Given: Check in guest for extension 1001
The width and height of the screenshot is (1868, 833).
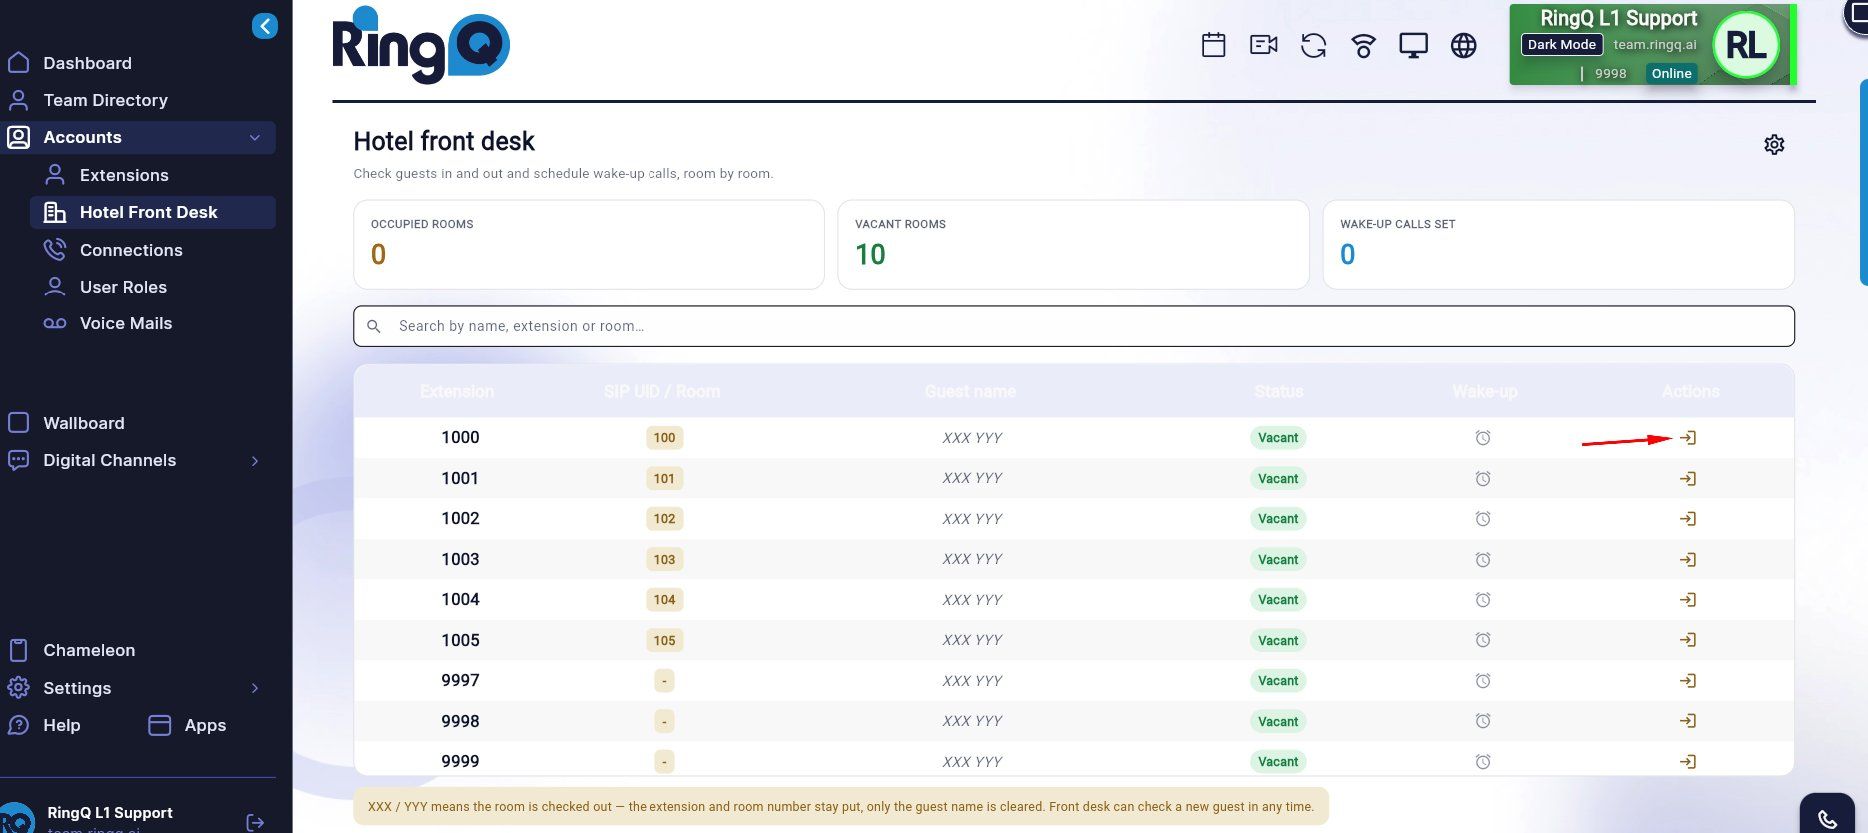Looking at the screenshot, I should click(x=1688, y=479).
